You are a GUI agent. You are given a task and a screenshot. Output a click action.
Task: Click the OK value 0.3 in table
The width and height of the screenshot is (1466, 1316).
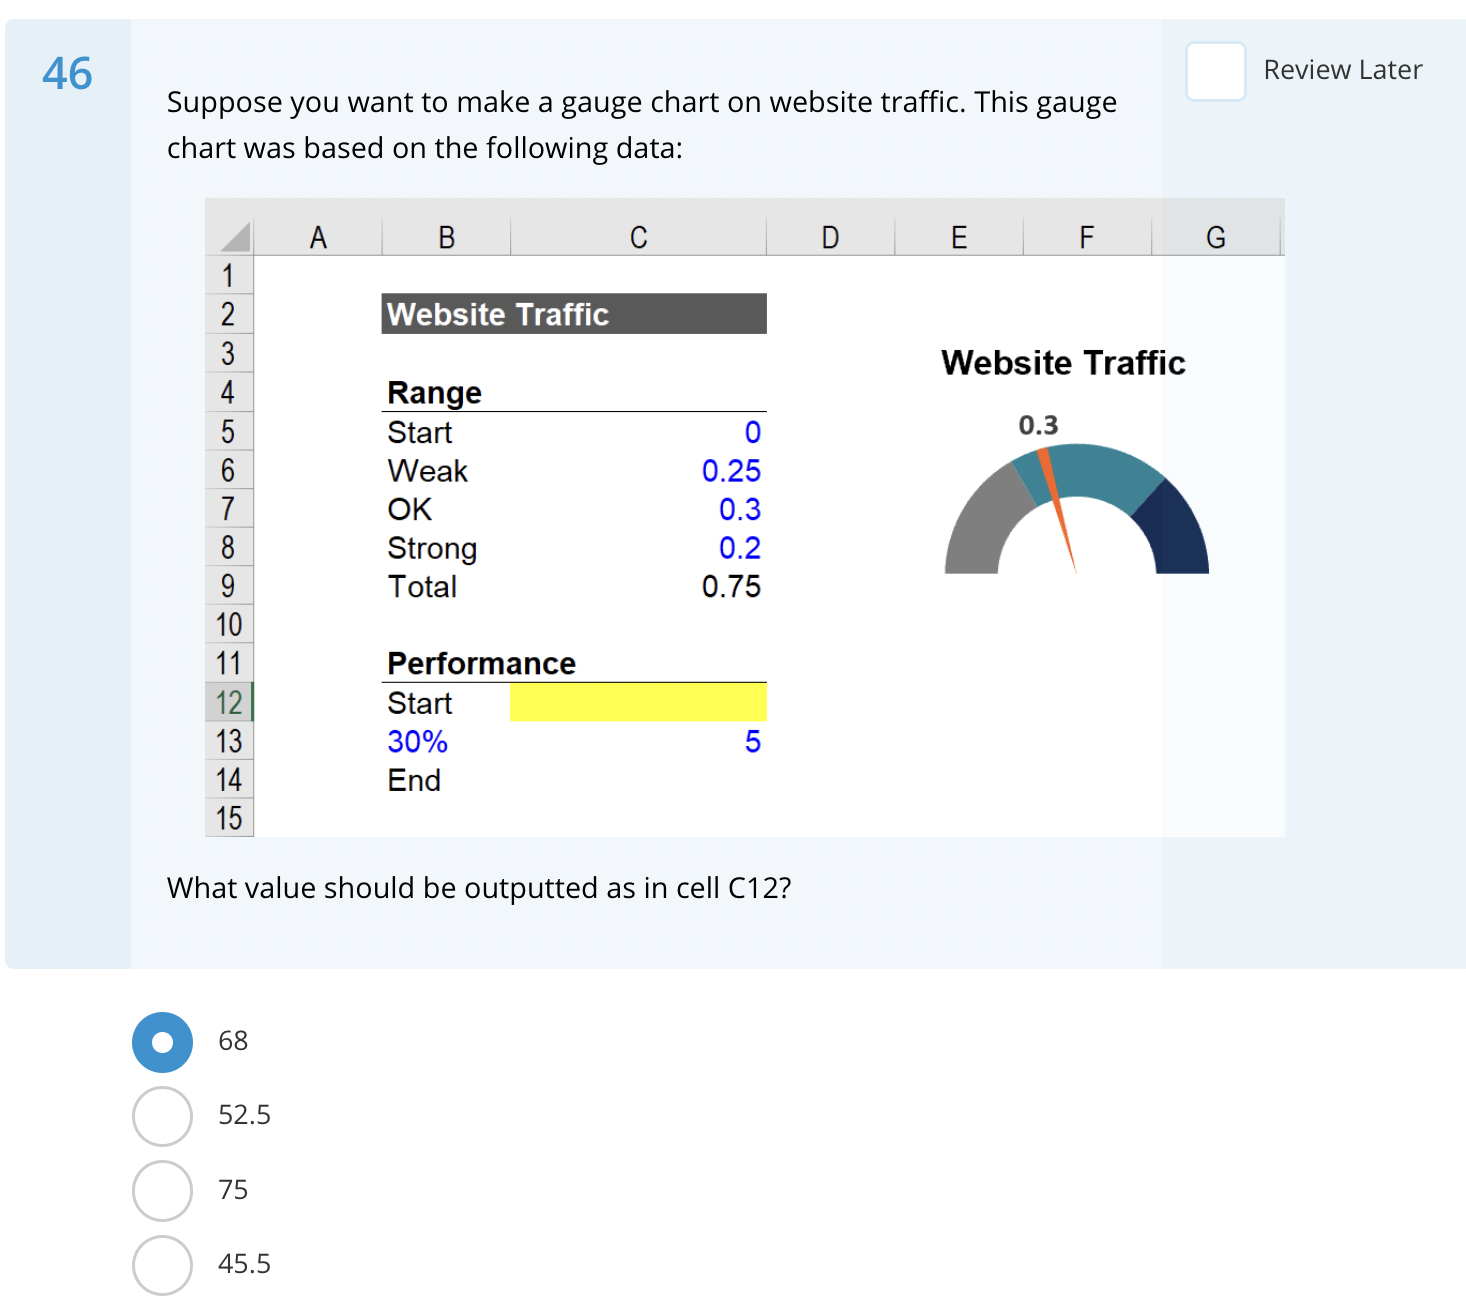click(x=740, y=510)
